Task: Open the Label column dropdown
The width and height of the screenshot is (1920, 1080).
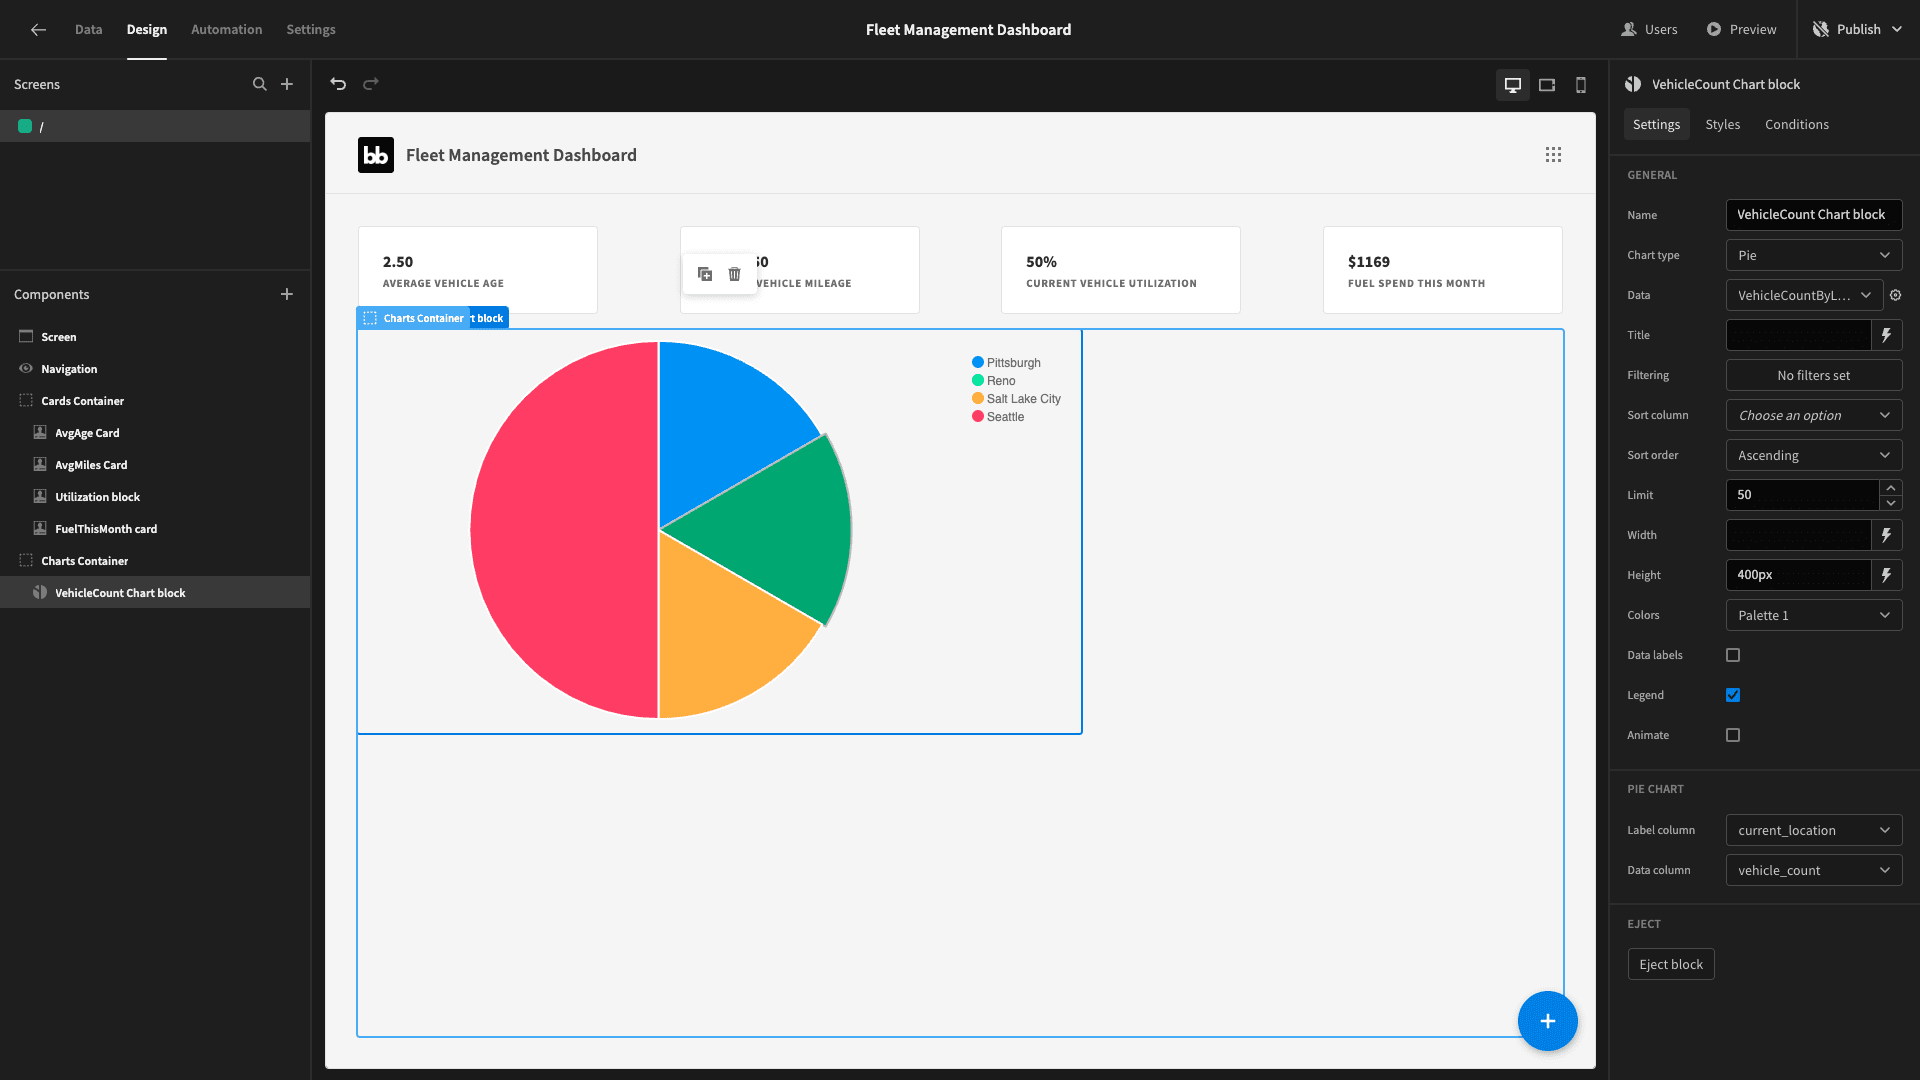Action: (x=1814, y=830)
